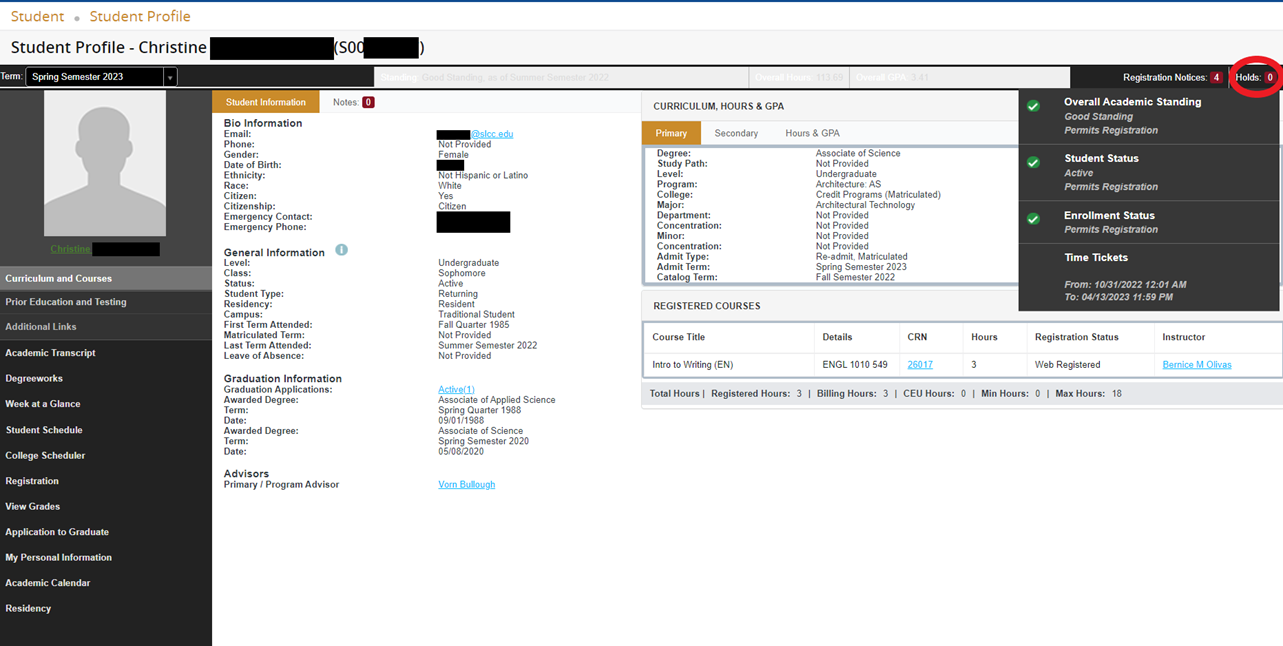Click the green check next to Overall Academic Standing
This screenshot has height=646, width=1283.
point(1033,106)
